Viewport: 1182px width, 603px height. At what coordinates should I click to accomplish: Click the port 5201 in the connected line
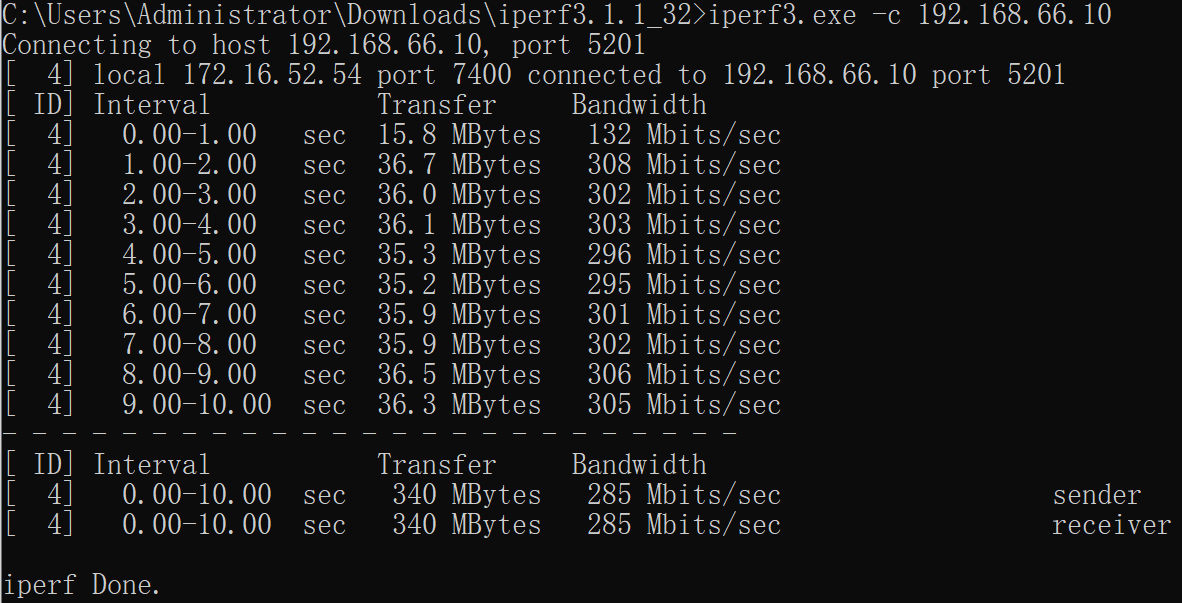point(998,75)
